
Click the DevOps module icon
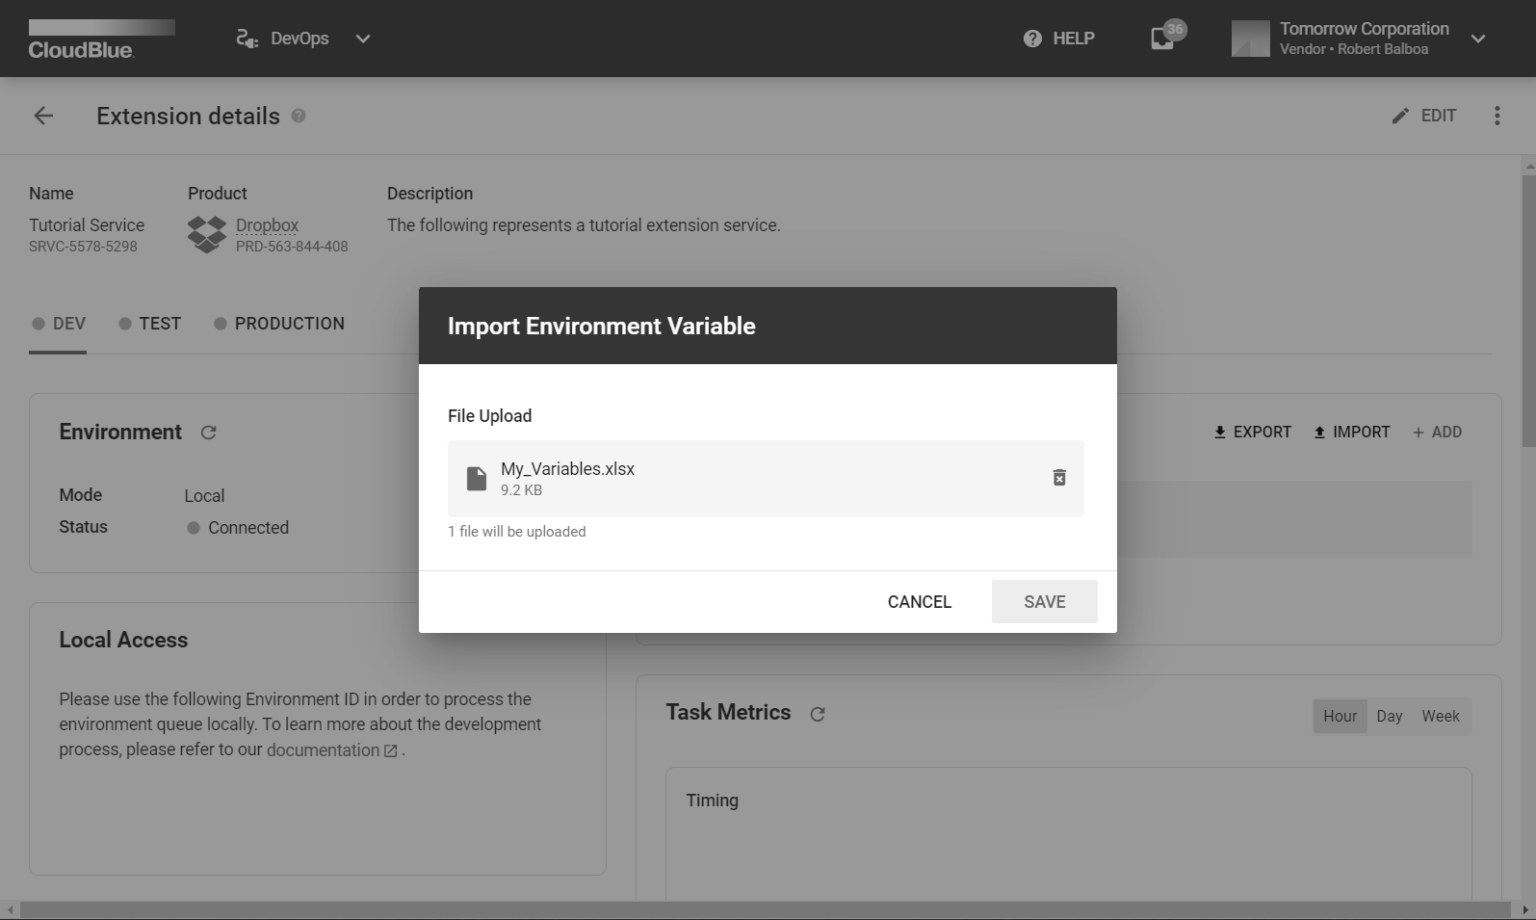[246, 38]
